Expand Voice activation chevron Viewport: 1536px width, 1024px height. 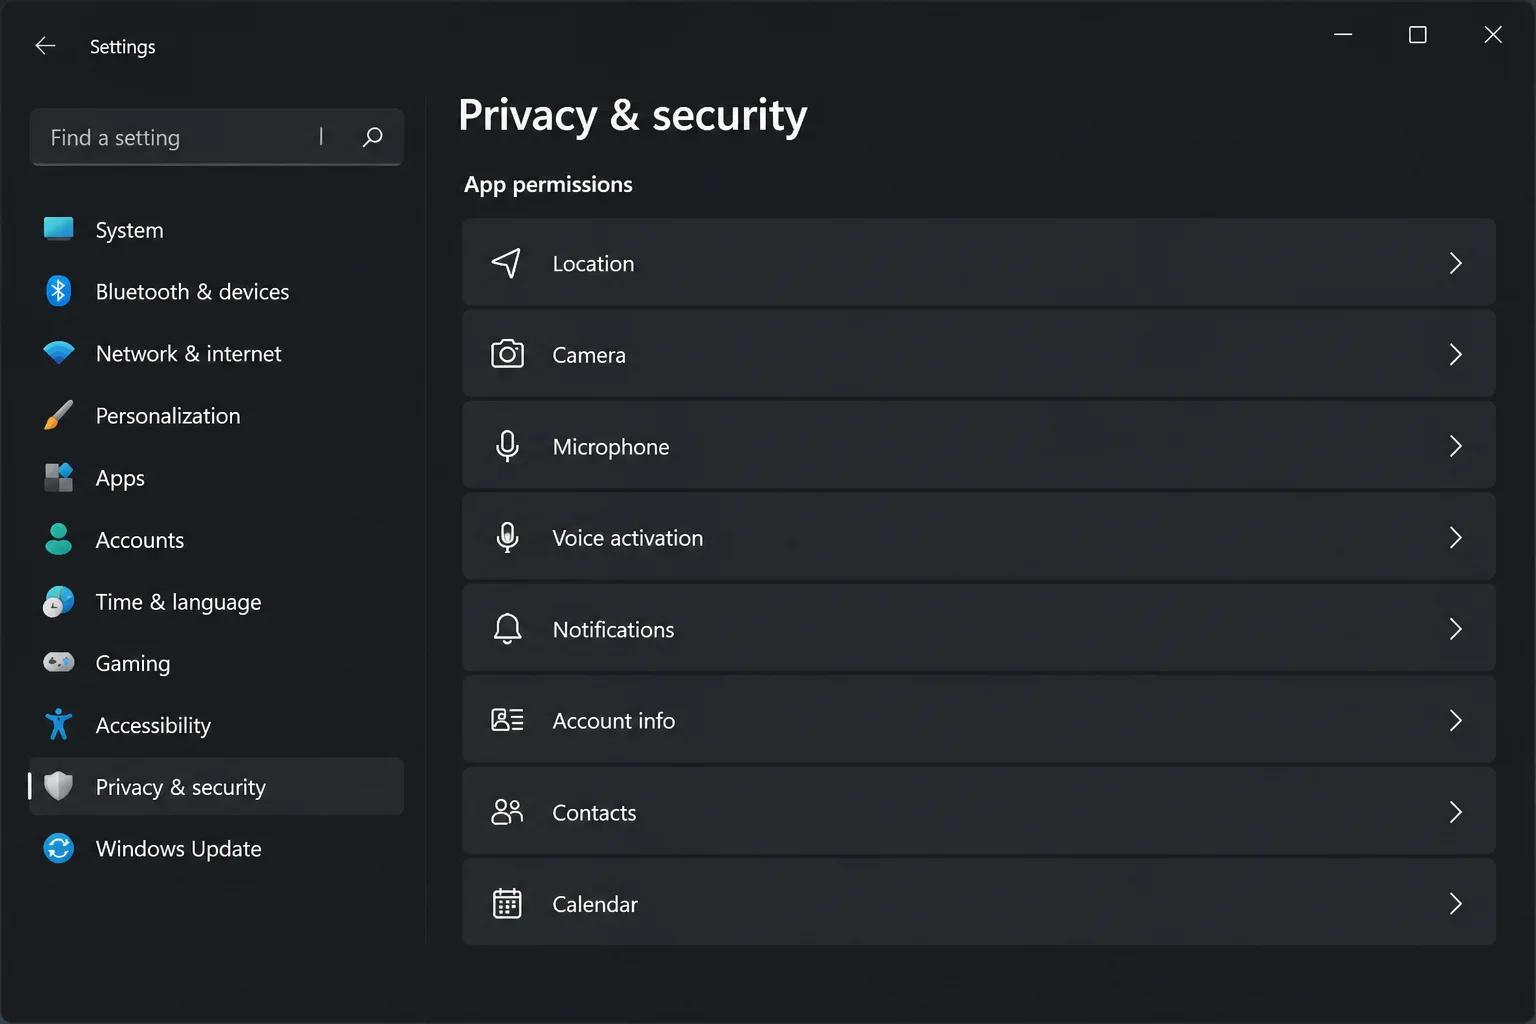click(x=1455, y=537)
